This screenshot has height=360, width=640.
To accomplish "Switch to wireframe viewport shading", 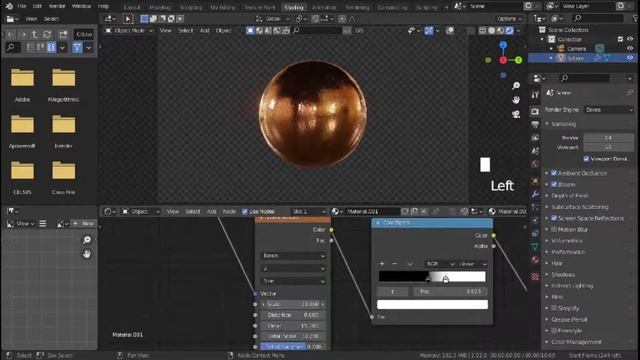I will click(483, 31).
